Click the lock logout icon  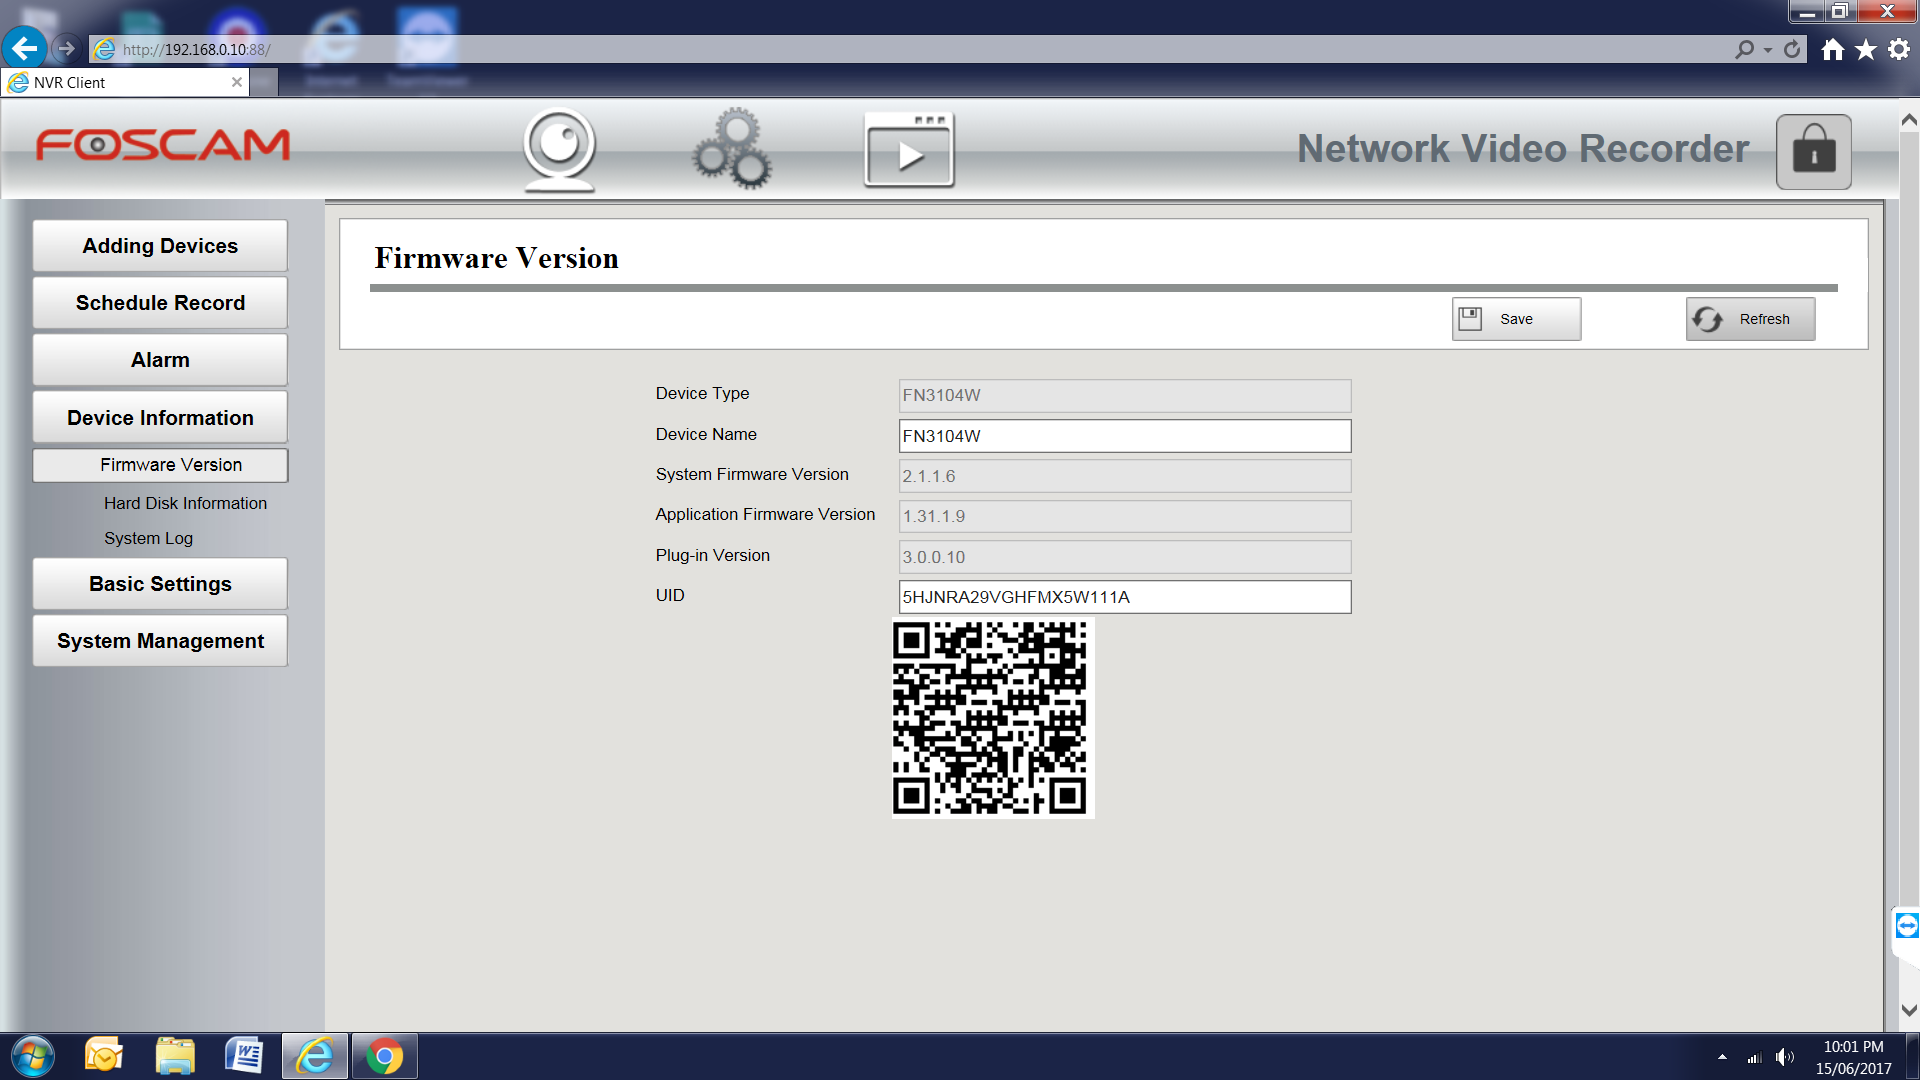pyautogui.click(x=1813, y=152)
